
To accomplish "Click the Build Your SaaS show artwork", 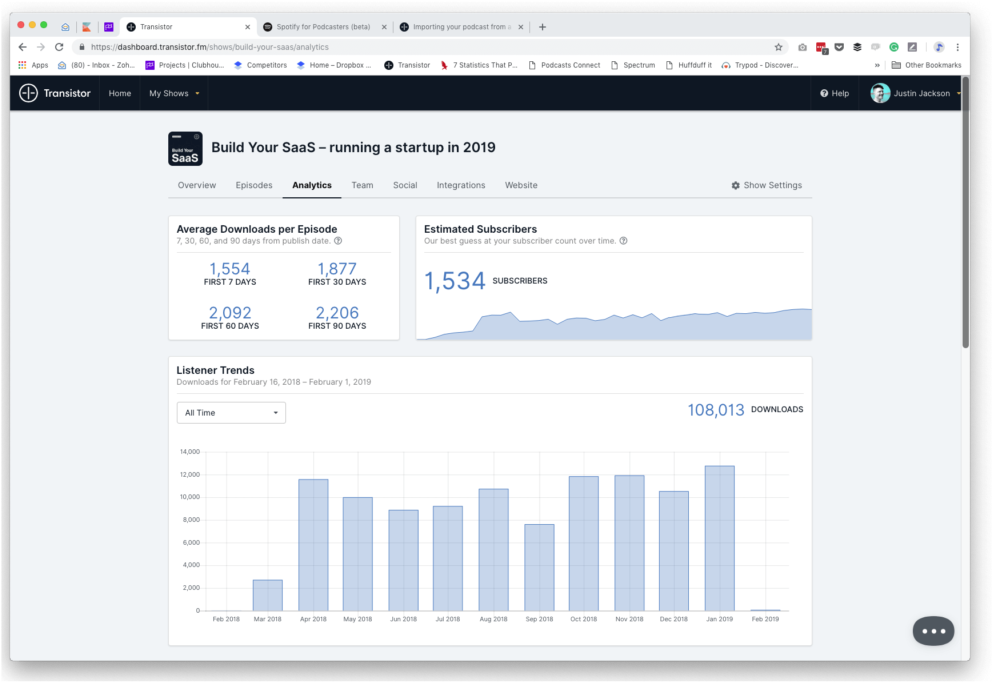I will click(x=185, y=149).
